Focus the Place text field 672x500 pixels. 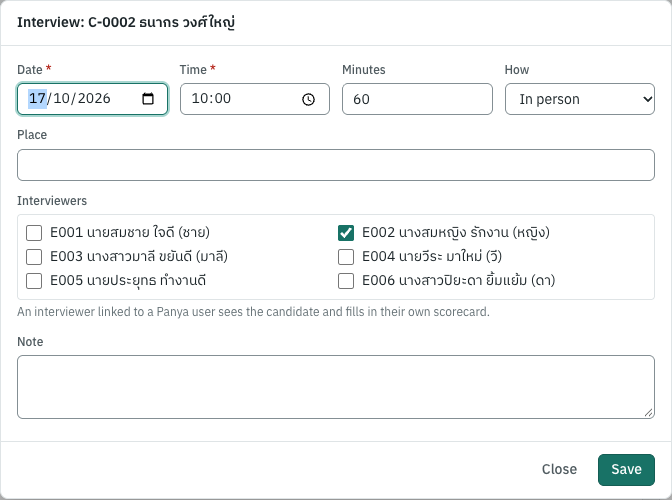pos(336,165)
